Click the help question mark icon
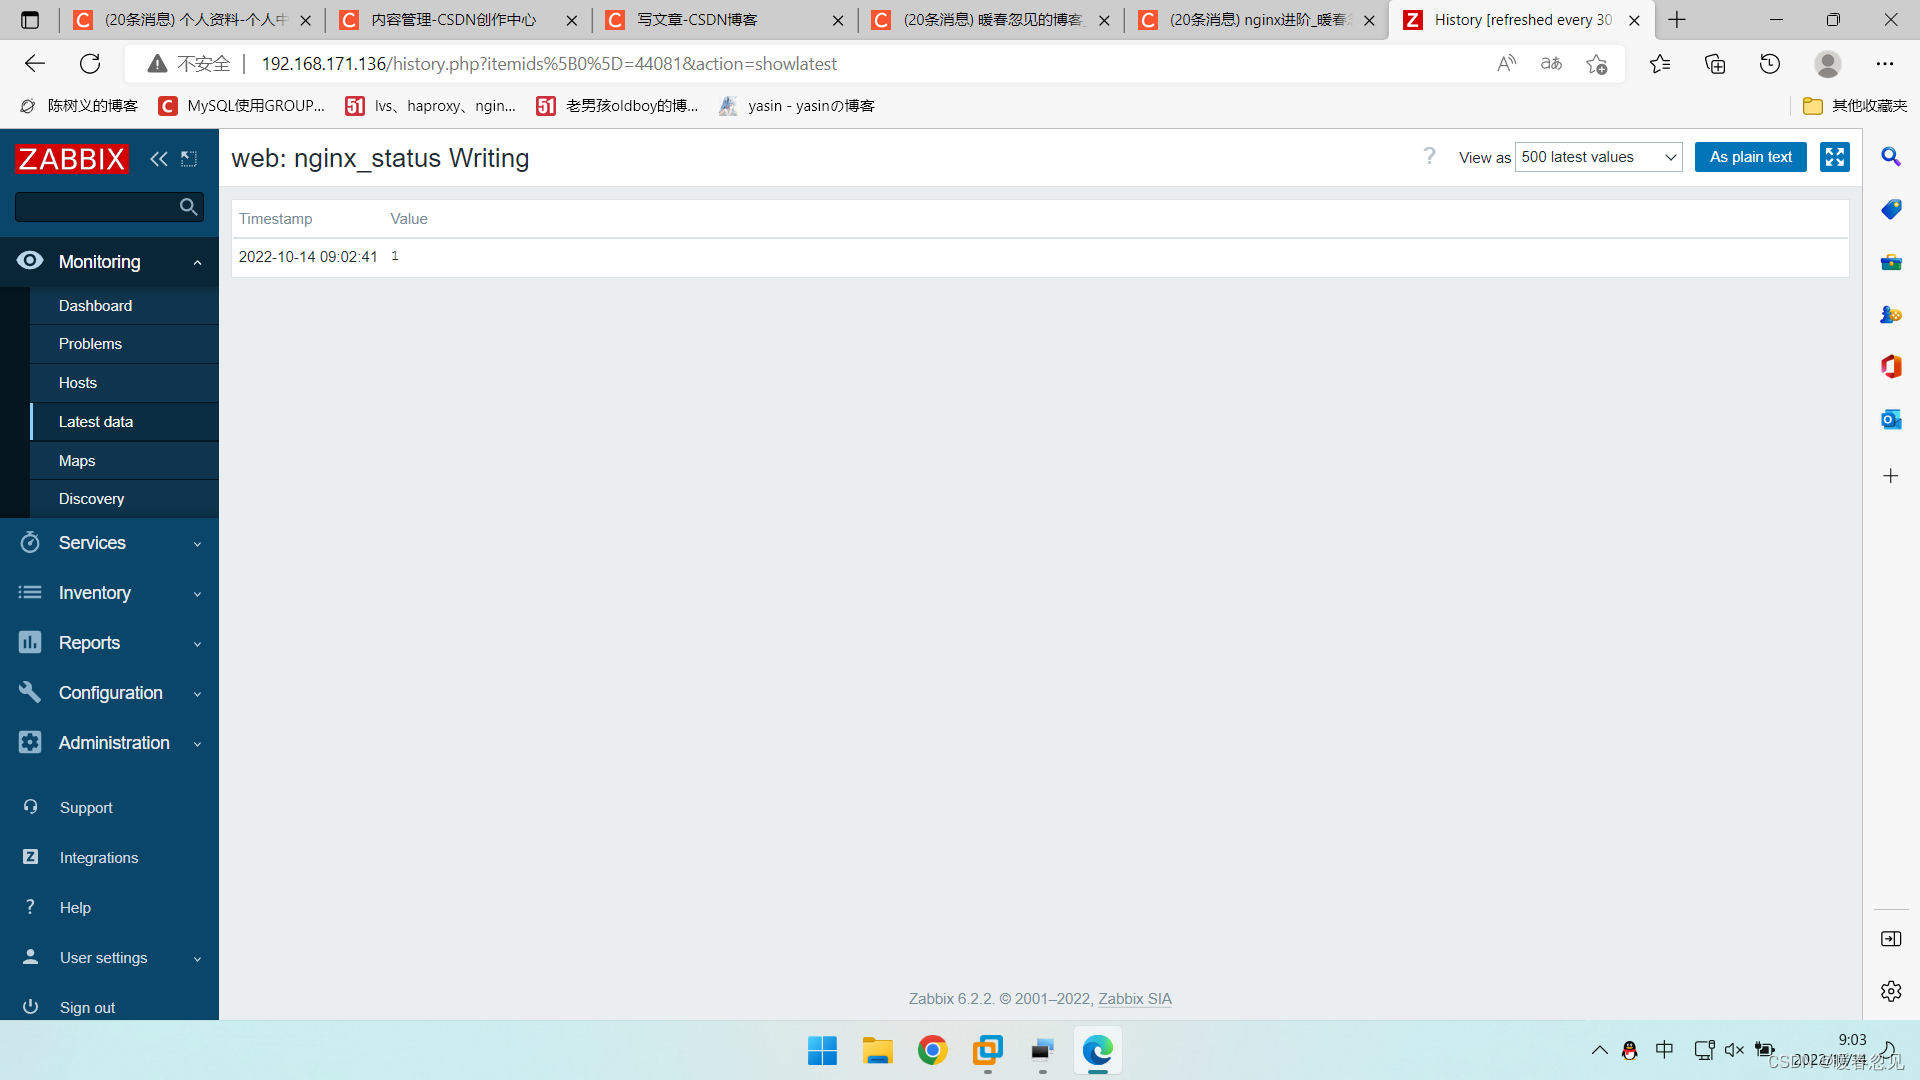 [1429, 156]
